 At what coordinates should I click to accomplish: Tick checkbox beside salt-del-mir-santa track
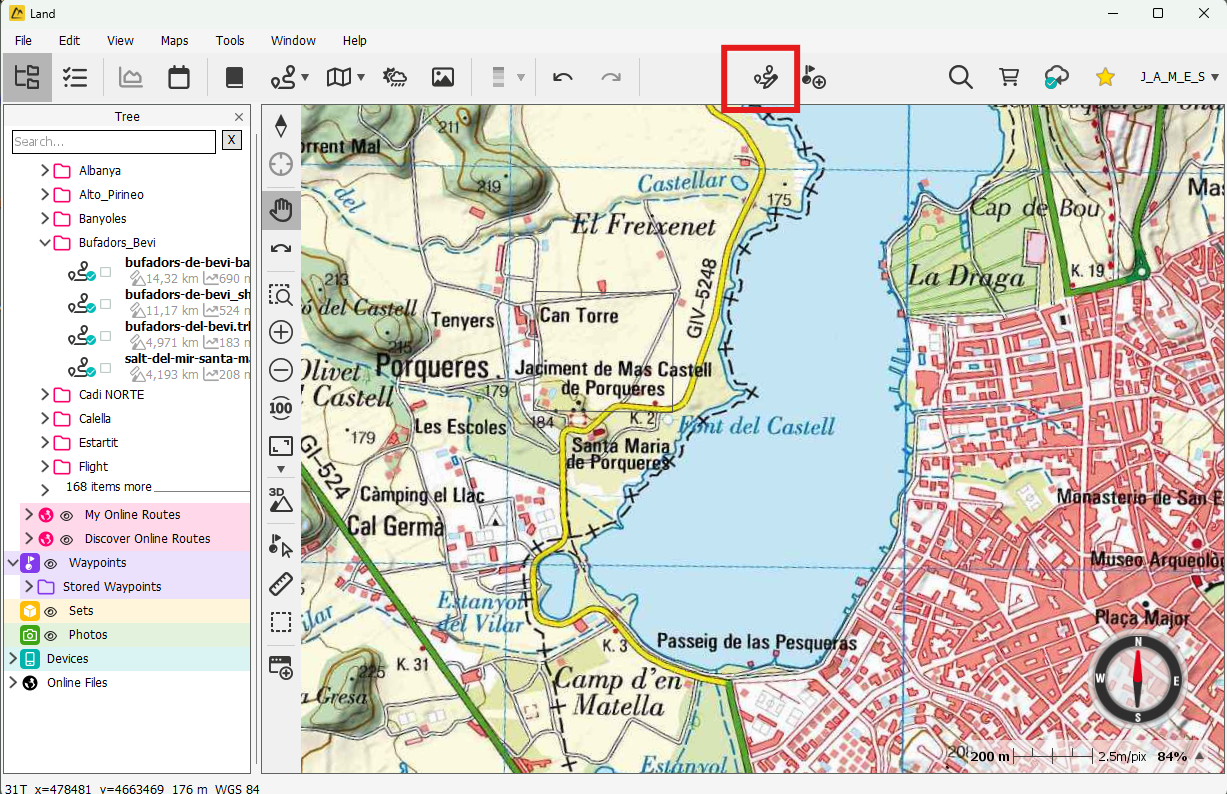coord(105,366)
